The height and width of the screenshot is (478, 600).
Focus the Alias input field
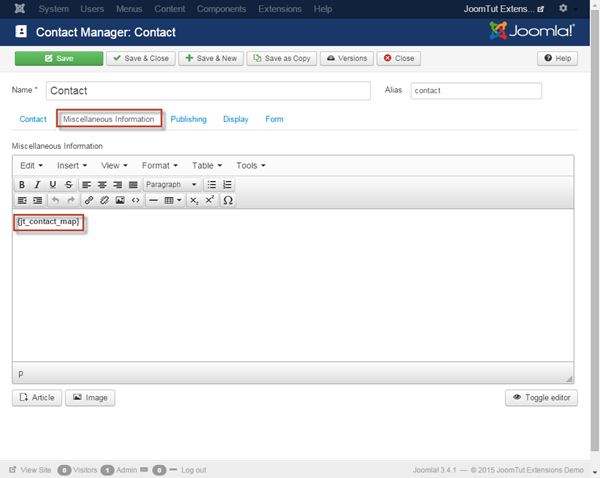pyautogui.click(x=476, y=91)
